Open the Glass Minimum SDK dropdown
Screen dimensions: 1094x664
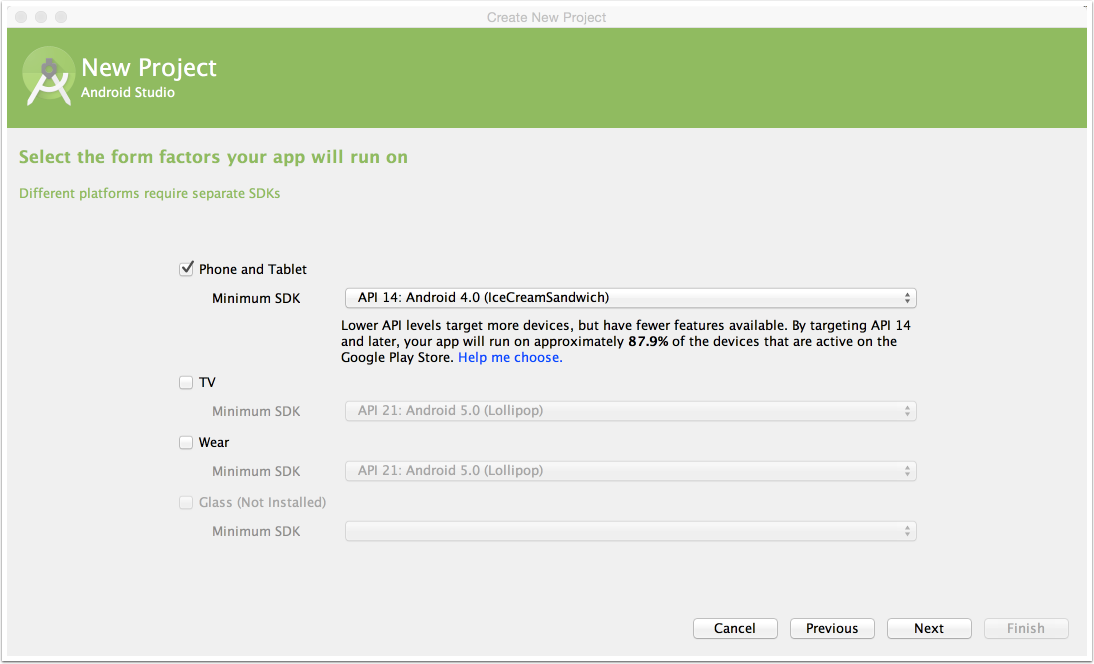630,531
